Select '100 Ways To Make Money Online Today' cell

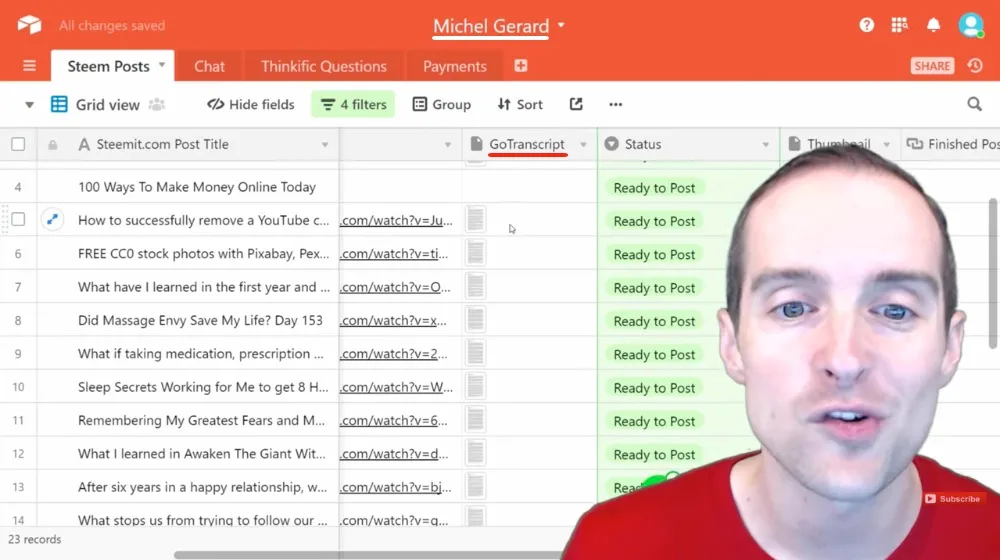(x=196, y=187)
